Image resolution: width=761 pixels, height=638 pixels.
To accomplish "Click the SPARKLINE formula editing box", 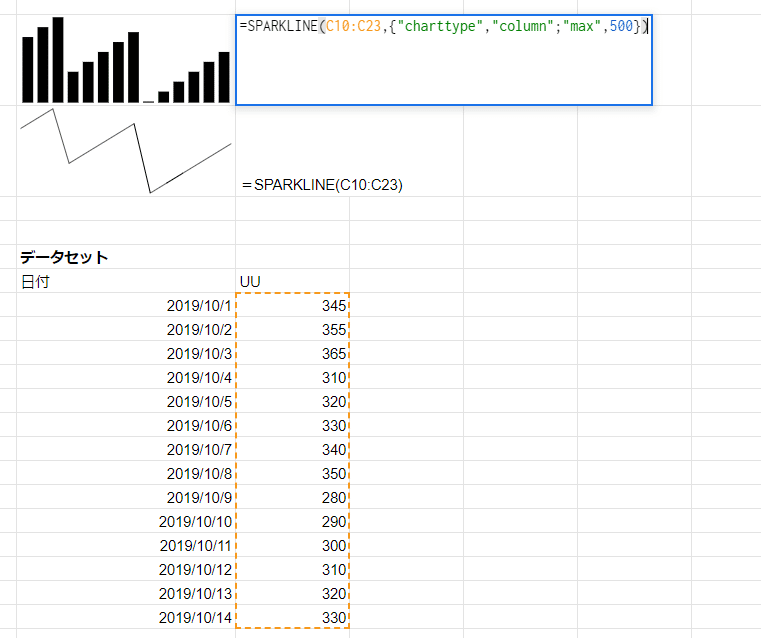I will pyautogui.click(x=444, y=60).
